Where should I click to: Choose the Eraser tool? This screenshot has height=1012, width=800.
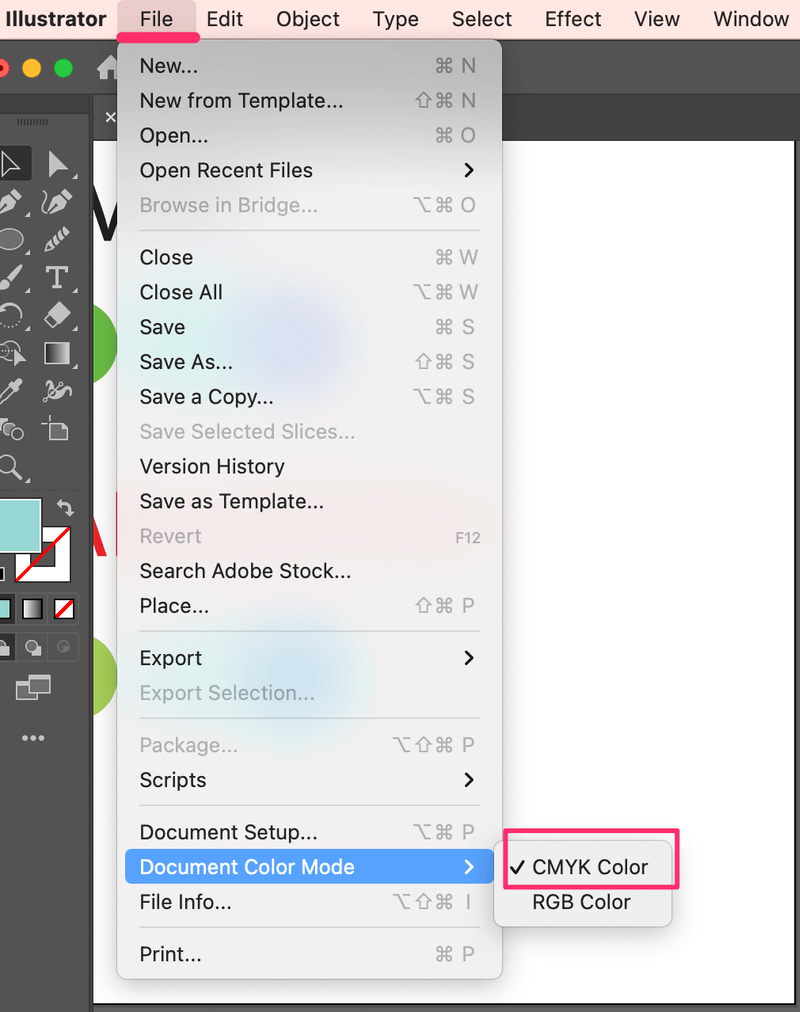coord(58,315)
